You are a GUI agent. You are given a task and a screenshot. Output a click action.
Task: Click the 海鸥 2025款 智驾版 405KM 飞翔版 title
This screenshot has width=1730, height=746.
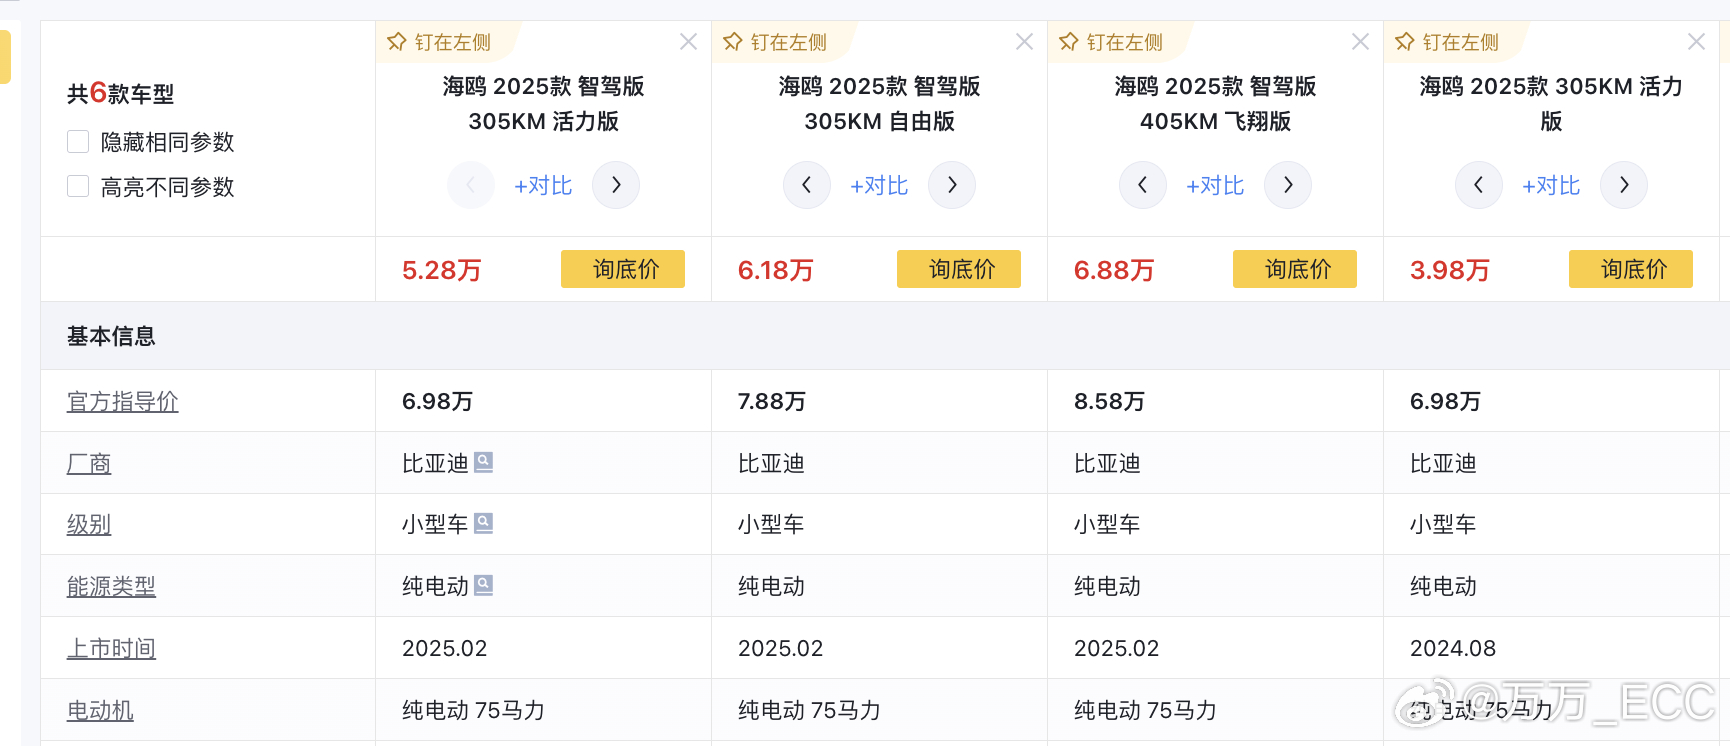1215,104
